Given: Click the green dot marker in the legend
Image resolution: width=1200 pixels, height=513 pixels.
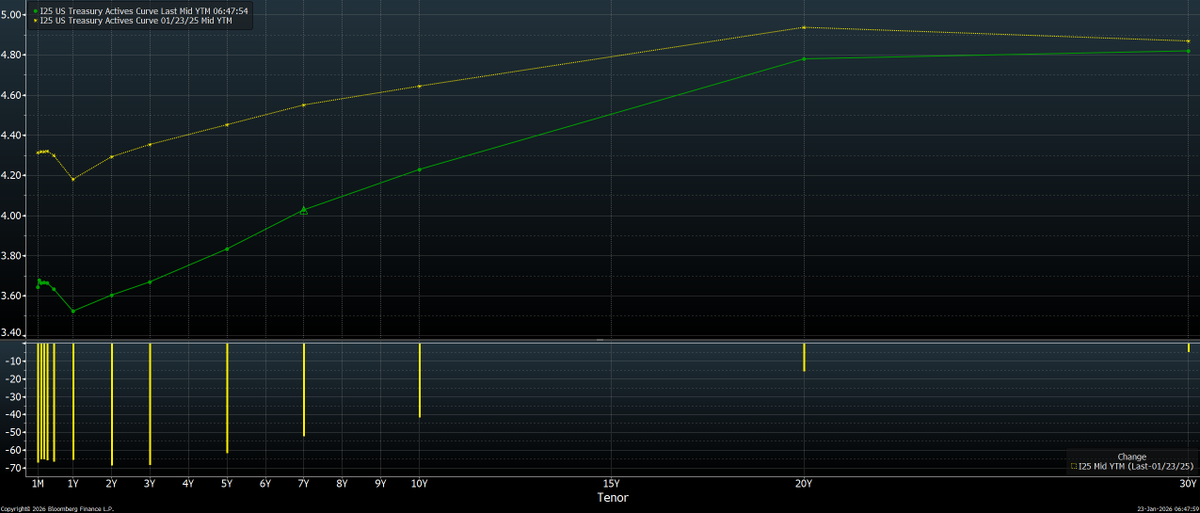Looking at the screenshot, I should coord(37,10).
